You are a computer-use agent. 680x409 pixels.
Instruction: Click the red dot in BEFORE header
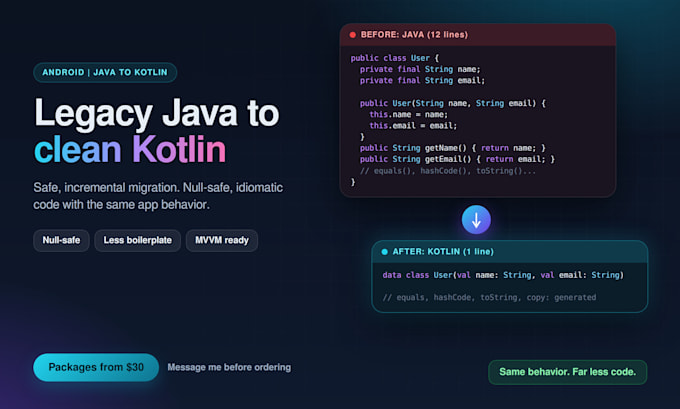click(353, 35)
